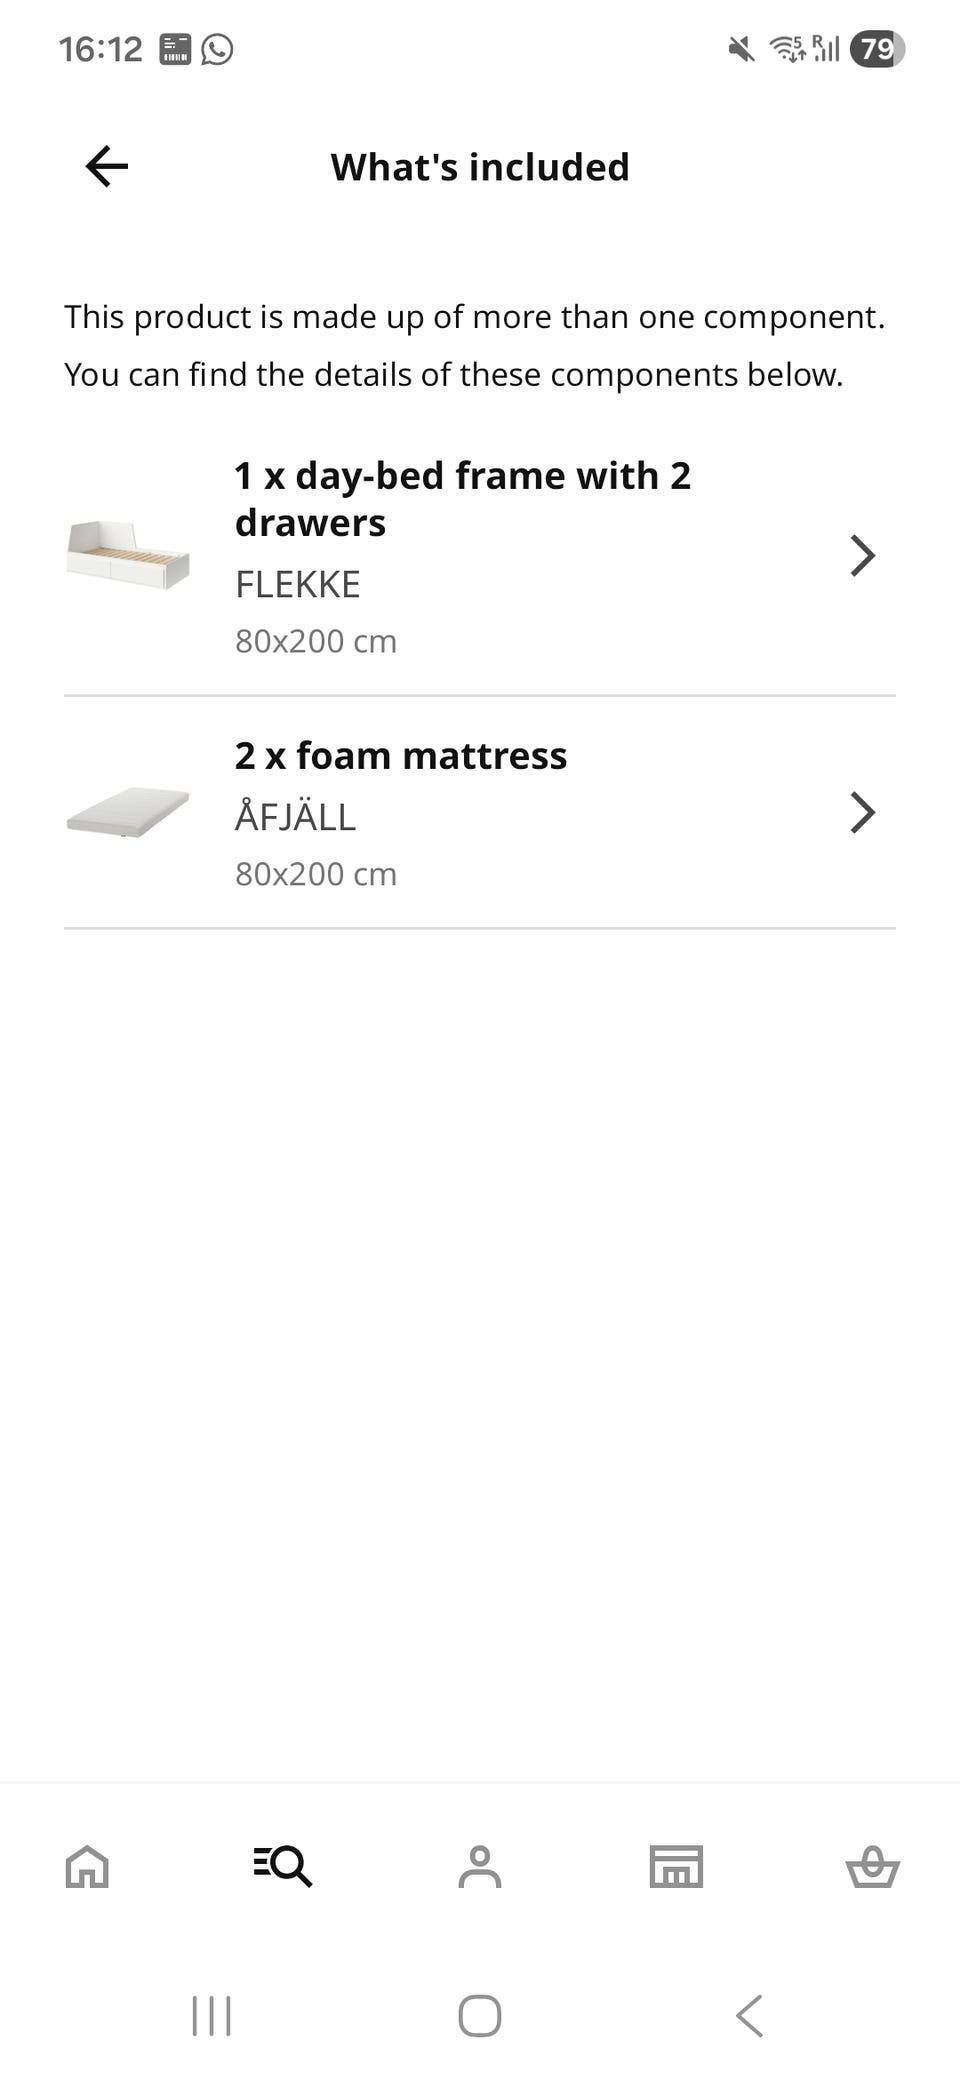Tap the FLEKKE day-bed thumbnail image
The image size is (960, 2080).
(128, 555)
